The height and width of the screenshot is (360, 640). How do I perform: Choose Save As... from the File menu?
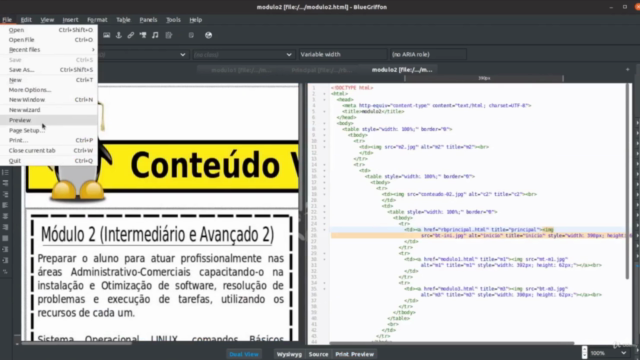pos(49,70)
